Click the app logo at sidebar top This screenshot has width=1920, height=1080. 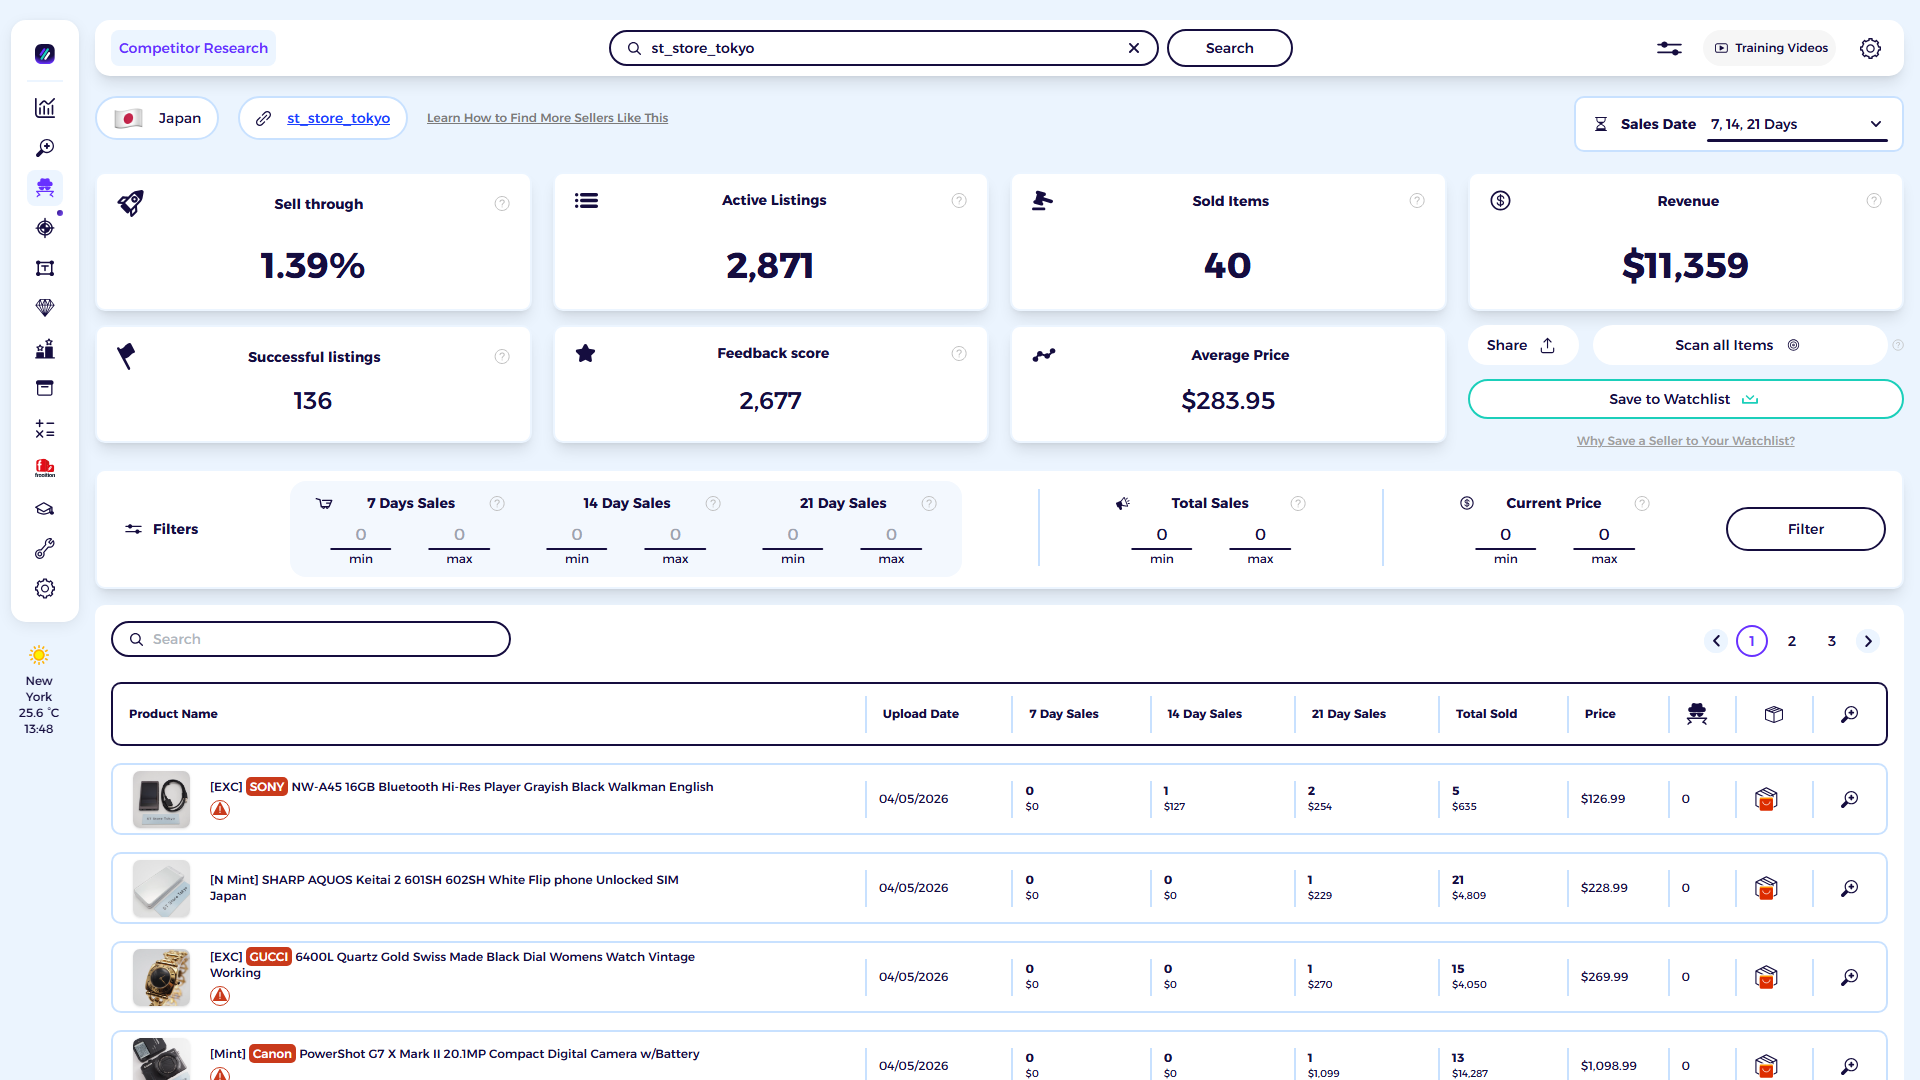coord(45,54)
